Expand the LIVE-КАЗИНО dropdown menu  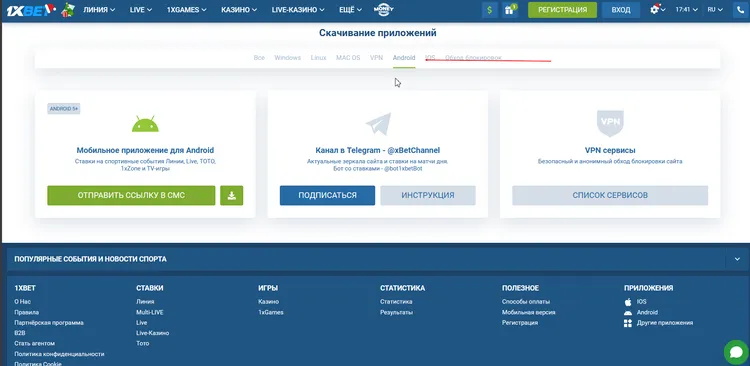[298, 10]
